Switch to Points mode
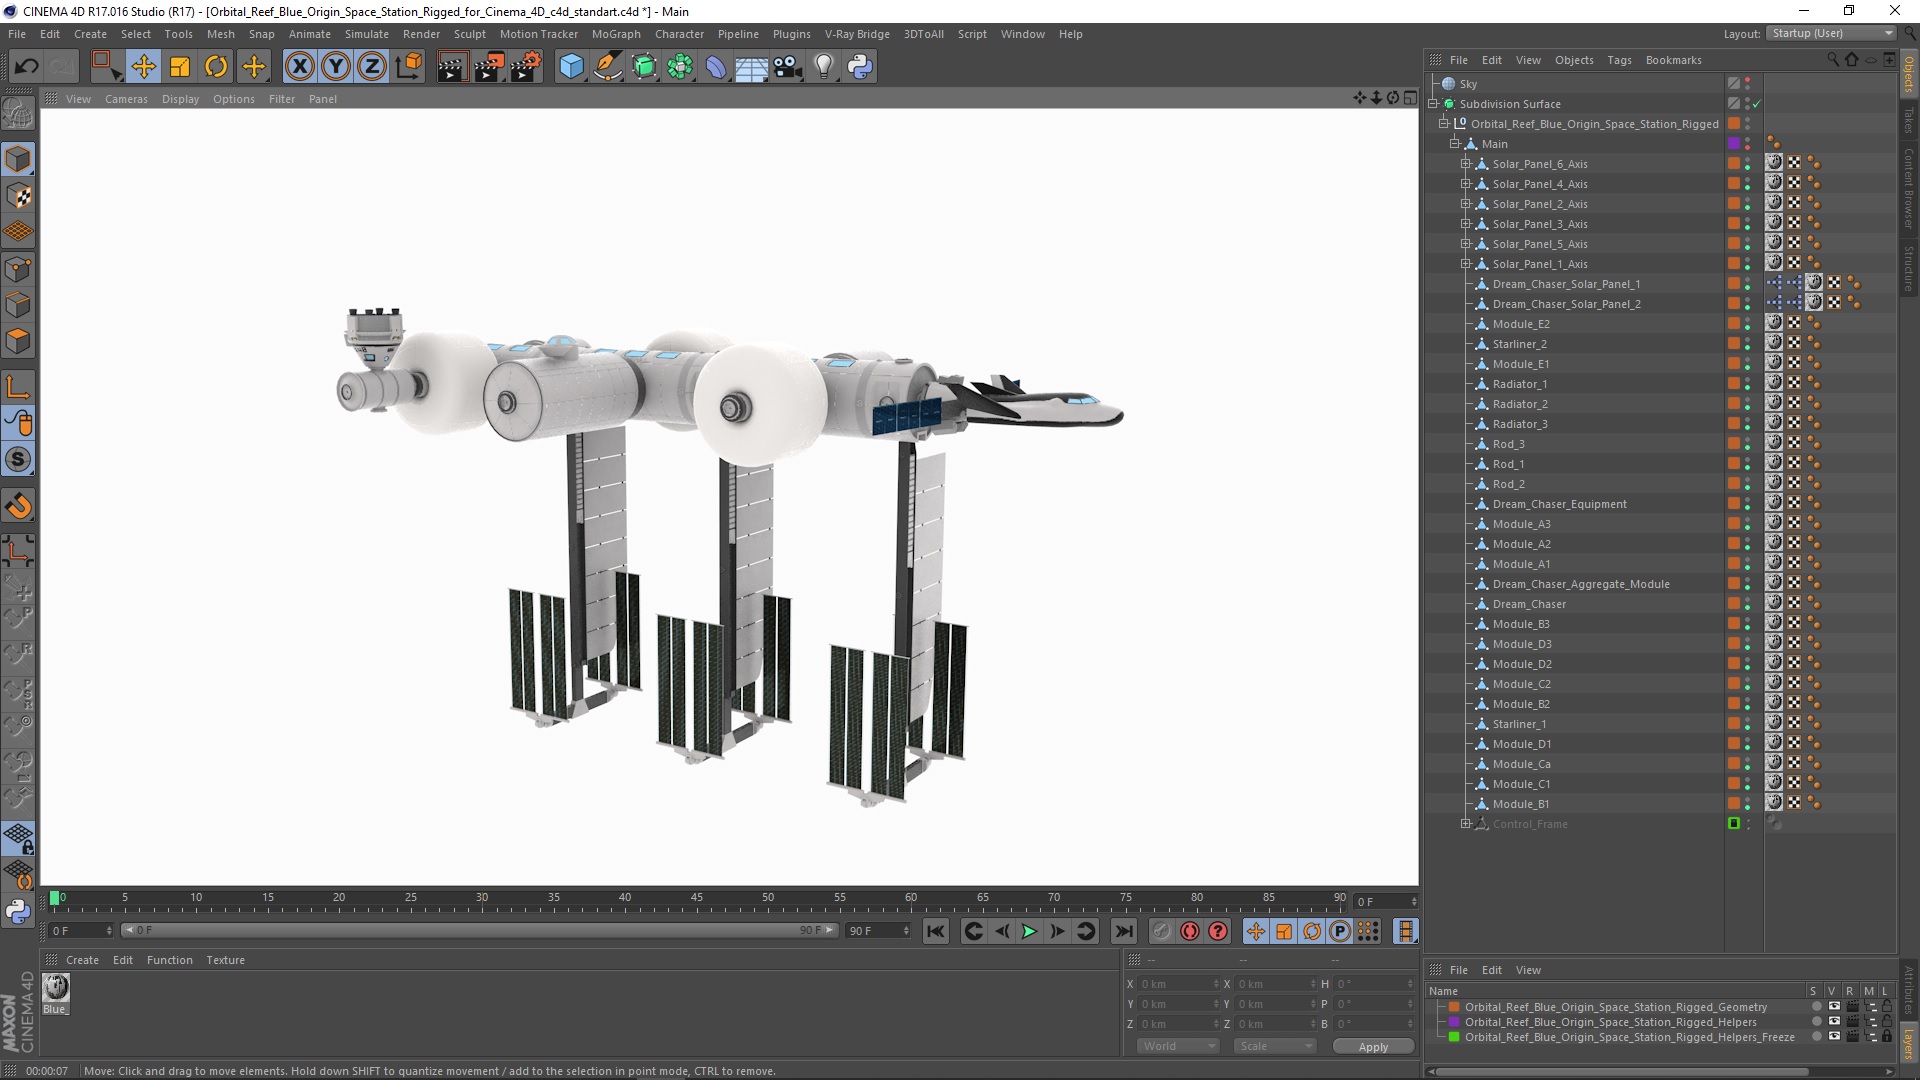 tap(18, 269)
